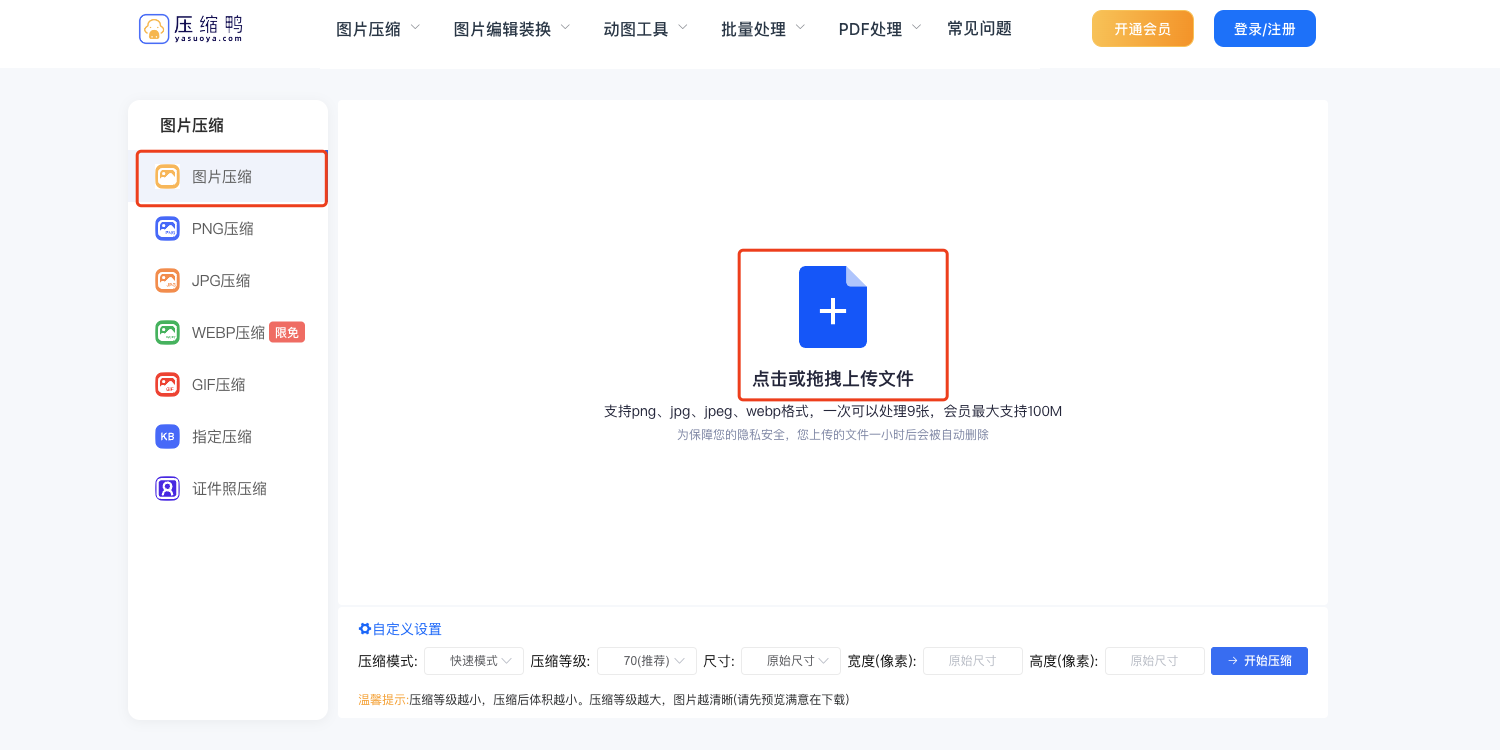Open the 图片编辑装换 navigation menu
The height and width of the screenshot is (750, 1500).
pos(502,29)
